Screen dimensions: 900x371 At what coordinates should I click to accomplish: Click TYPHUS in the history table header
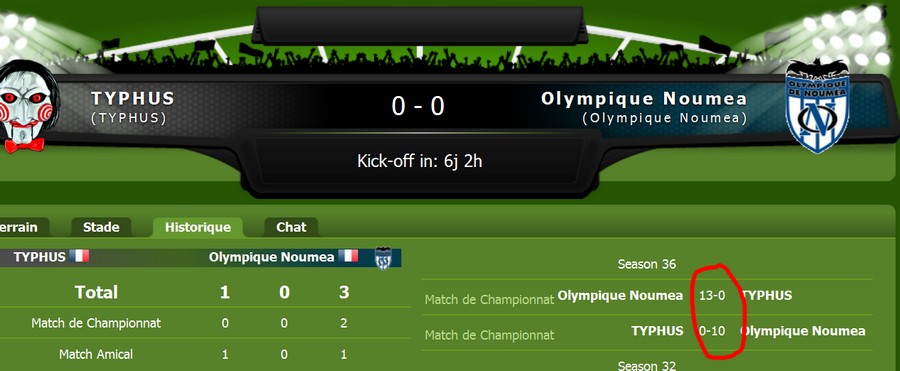(x=40, y=257)
